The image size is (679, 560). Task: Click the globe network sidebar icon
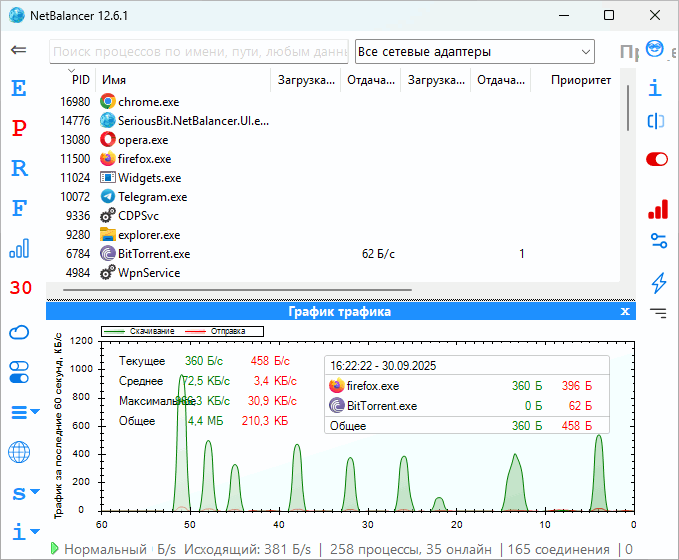click(x=19, y=452)
